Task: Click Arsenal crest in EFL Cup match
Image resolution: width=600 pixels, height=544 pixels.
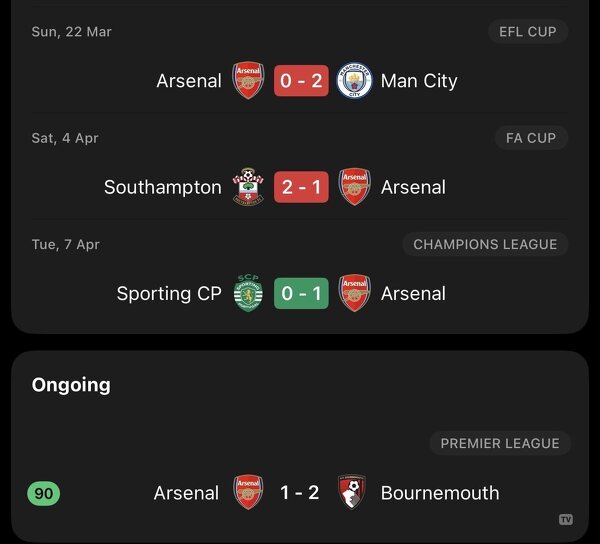Action: coord(248,81)
